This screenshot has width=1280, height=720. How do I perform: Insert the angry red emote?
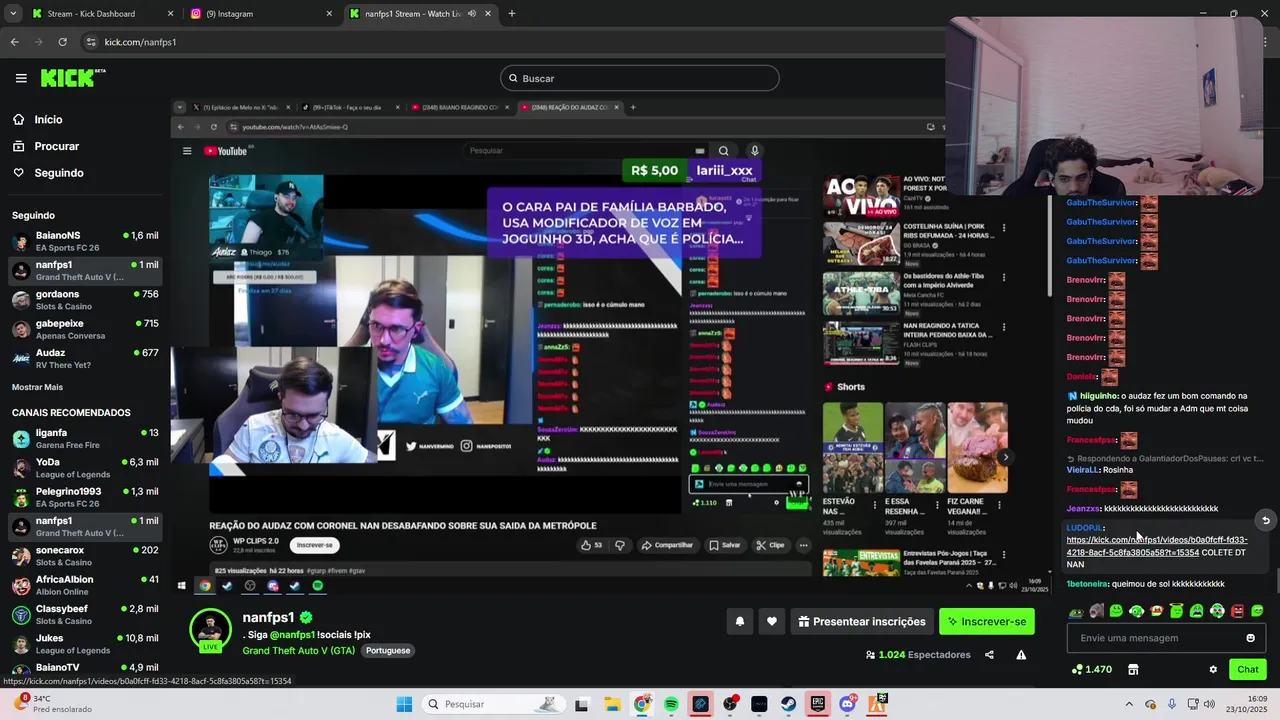(1238, 611)
